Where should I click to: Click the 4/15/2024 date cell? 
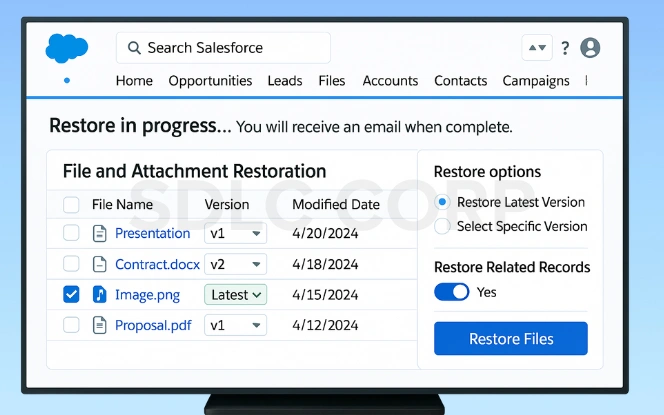coord(325,295)
